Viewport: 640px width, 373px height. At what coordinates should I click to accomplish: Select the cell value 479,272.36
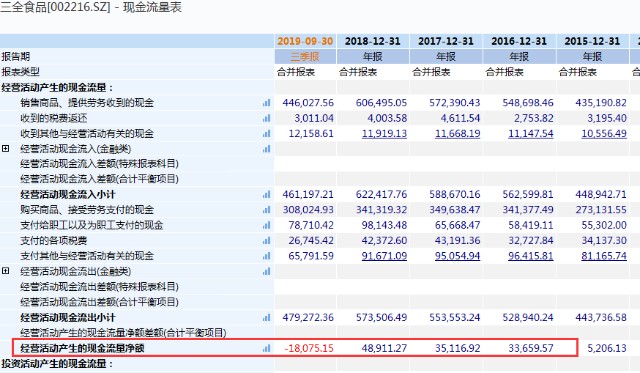pos(308,317)
